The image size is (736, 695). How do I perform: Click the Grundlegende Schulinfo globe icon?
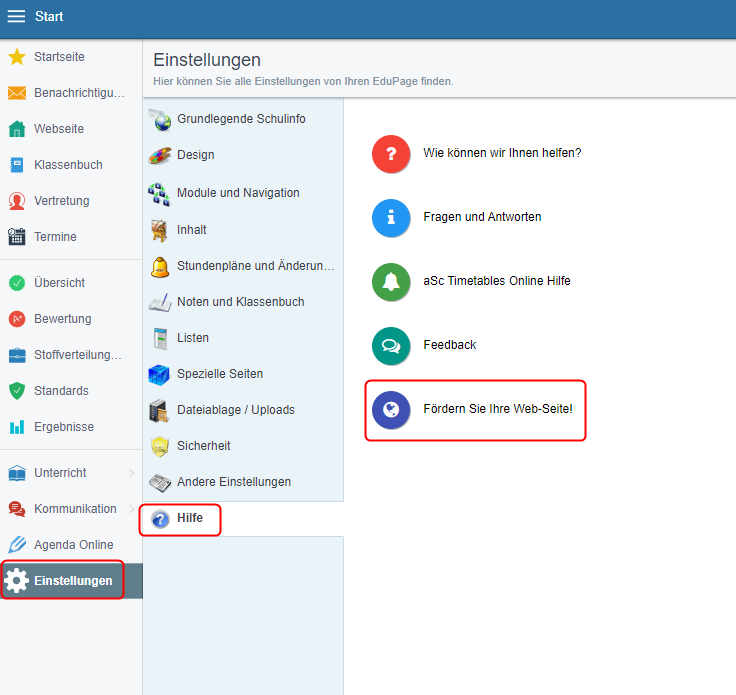[160, 120]
